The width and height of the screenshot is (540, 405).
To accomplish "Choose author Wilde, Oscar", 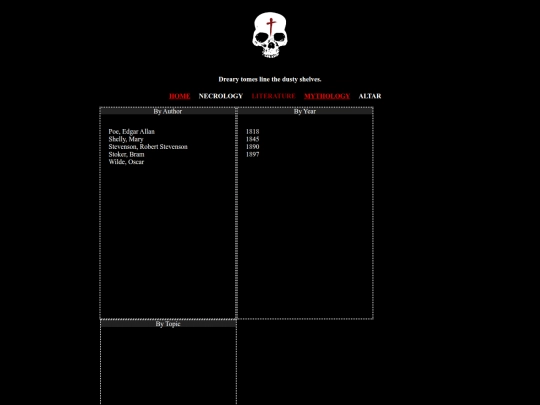I will pyautogui.click(x=126, y=162).
